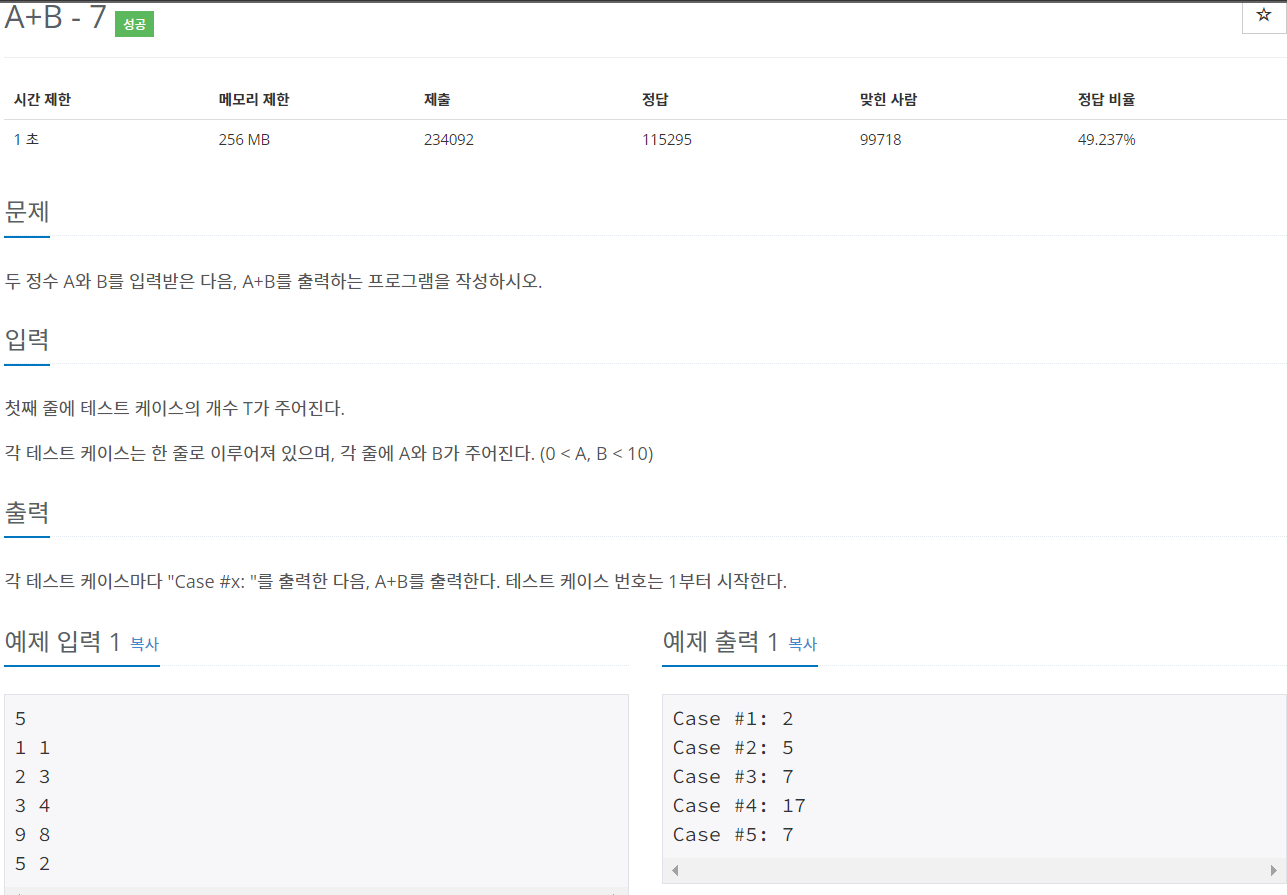
Task: Copy 예제 입력 1 using its 복사 link
Action: pos(143,646)
